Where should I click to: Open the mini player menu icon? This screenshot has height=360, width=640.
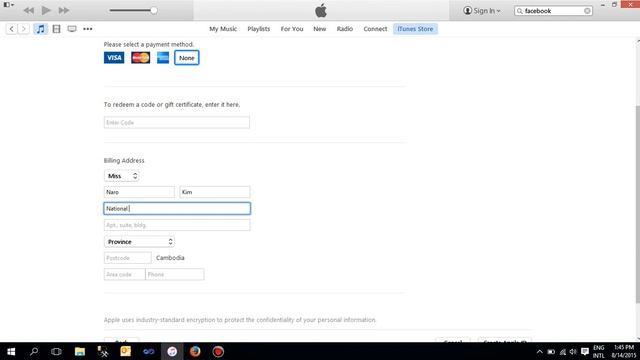tap(9, 4)
